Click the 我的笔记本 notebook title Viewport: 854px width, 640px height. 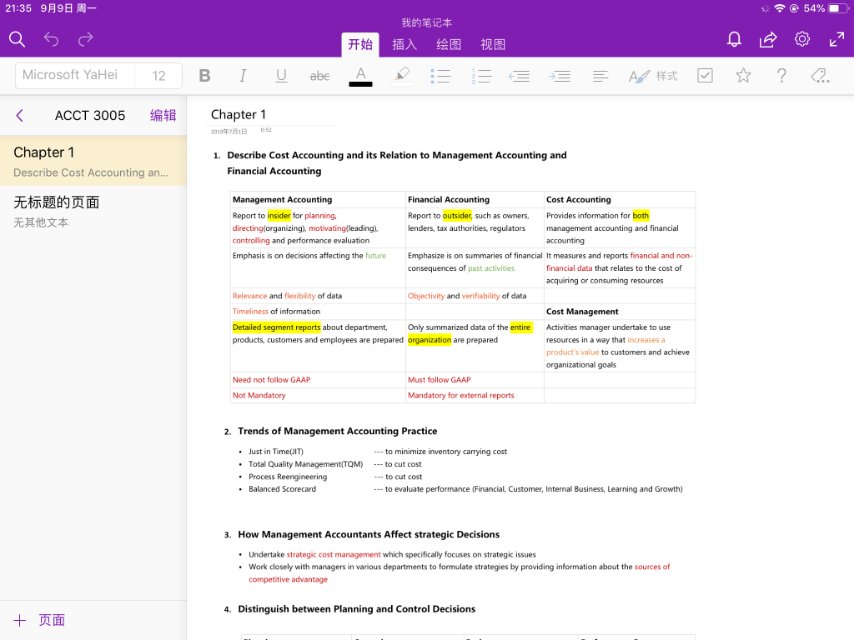(426, 23)
